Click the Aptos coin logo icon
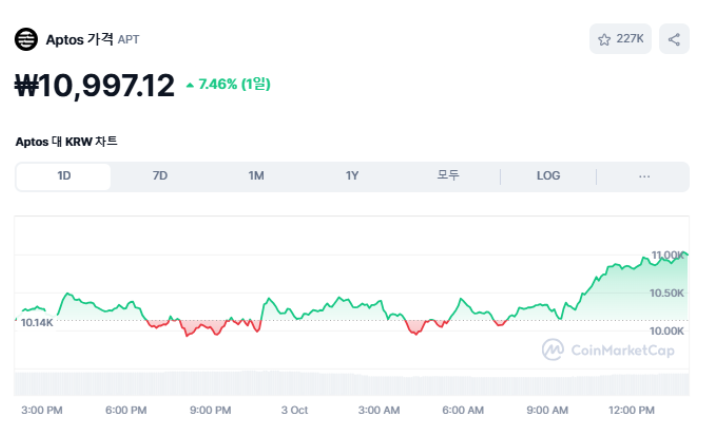Screen dimensions: 708x425 tap(26, 39)
